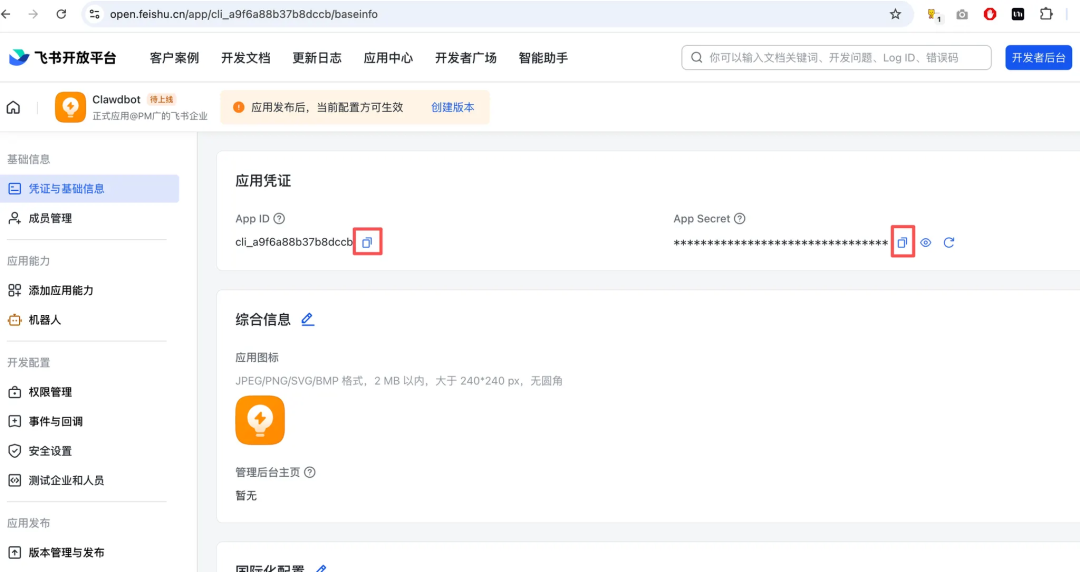Viewport: 1080px width, 572px height.
Task: Select 机器人 in the sidebar
Action: click(x=44, y=320)
